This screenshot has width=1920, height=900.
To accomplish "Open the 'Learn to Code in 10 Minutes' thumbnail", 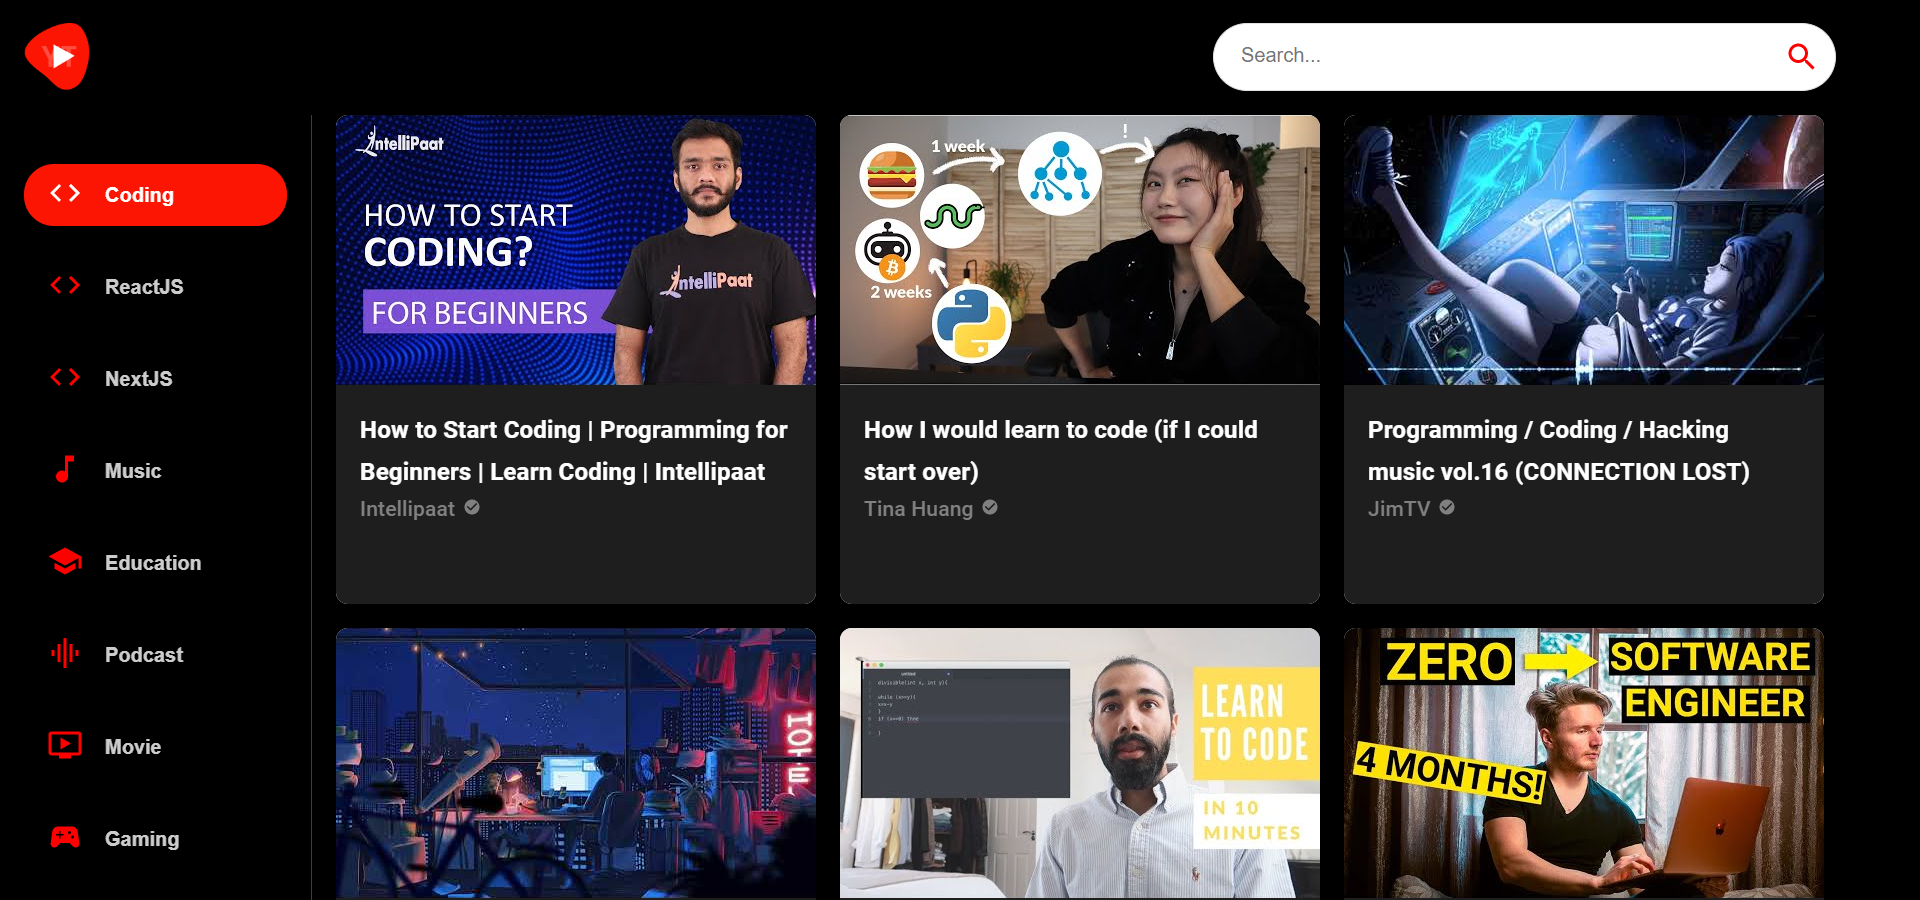I will coord(1079,762).
